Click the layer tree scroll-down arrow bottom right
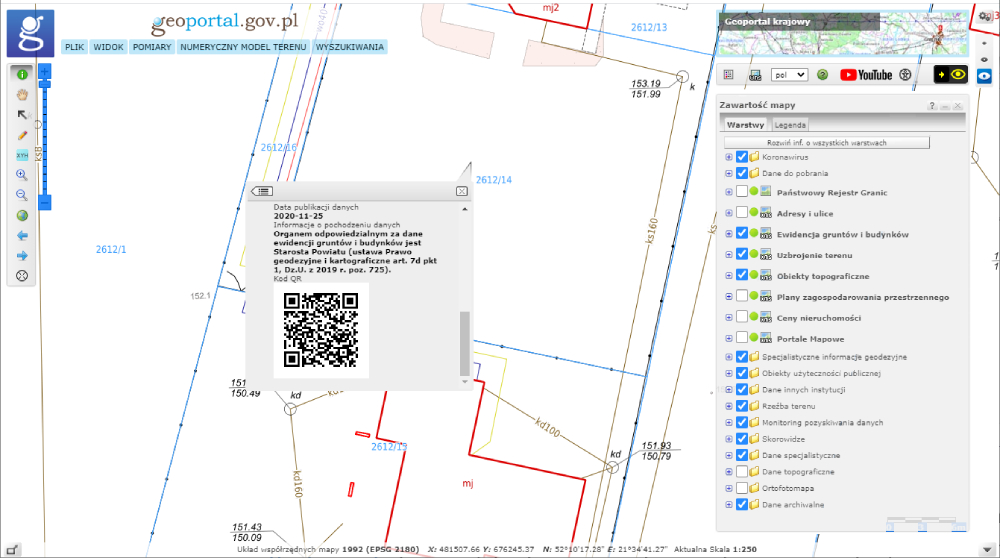The width and height of the screenshot is (1000, 558). [987, 550]
